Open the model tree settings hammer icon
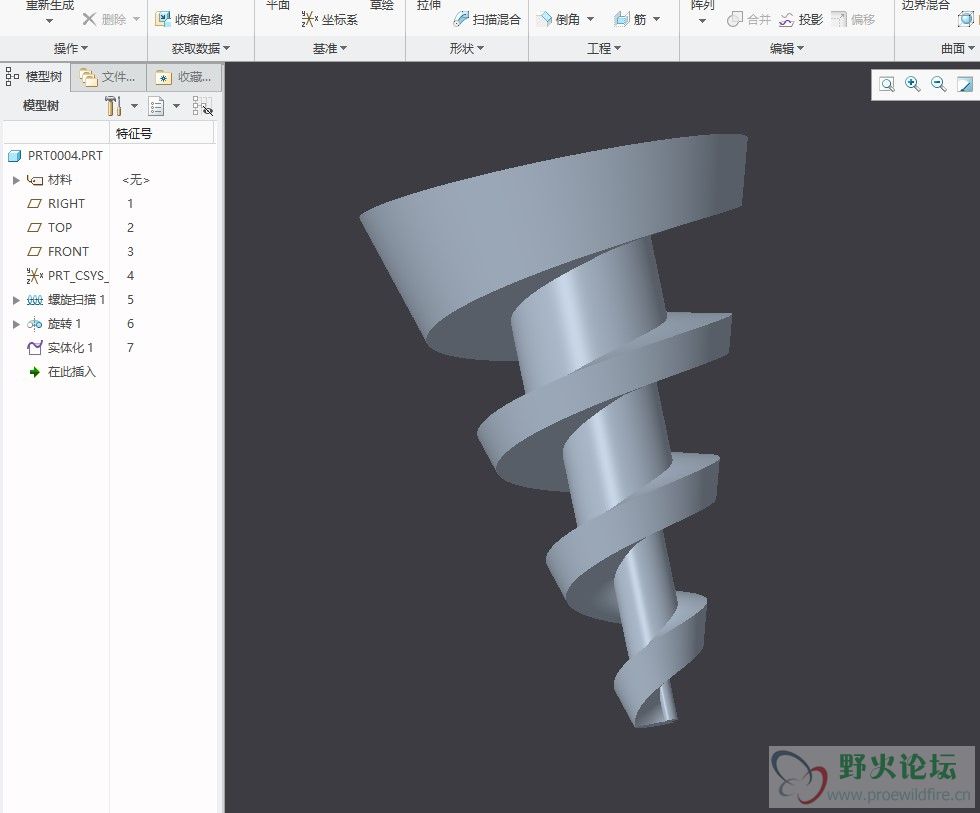Image resolution: width=980 pixels, height=813 pixels. coord(112,106)
